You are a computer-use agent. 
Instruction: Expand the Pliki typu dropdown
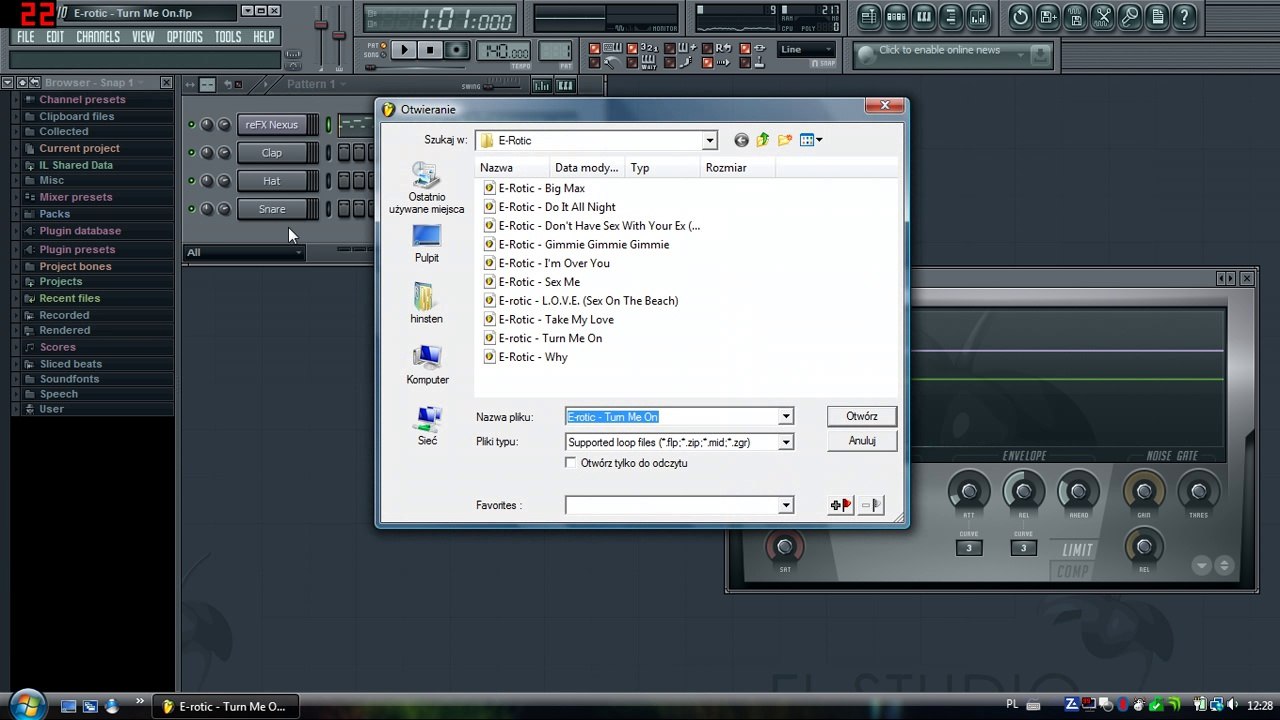click(786, 442)
